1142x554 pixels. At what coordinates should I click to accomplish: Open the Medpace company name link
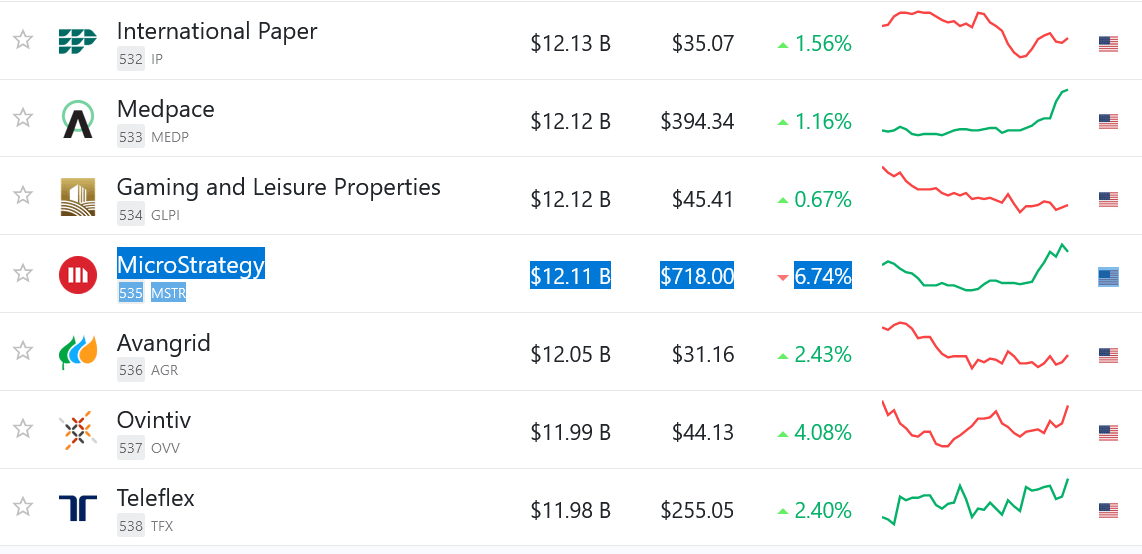point(166,109)
